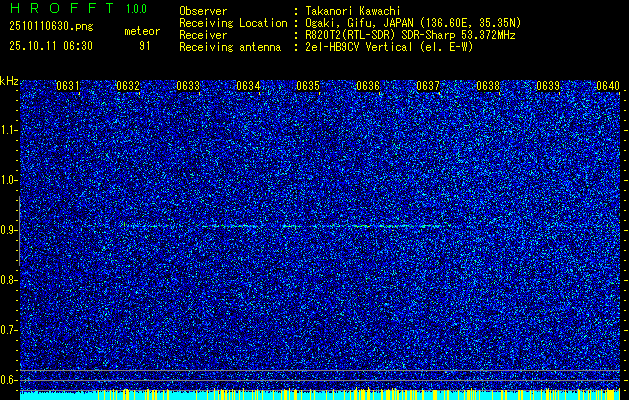The height and width of the screenshot is (400, 629).
Task: Click the bright meteor echo near 0636
Action: click(361, 226)
